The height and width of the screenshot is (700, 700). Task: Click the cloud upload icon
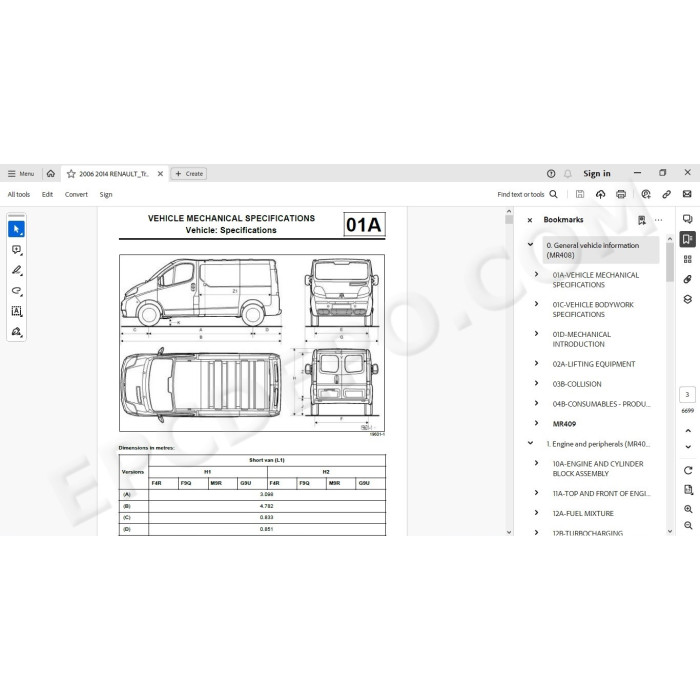600,194
